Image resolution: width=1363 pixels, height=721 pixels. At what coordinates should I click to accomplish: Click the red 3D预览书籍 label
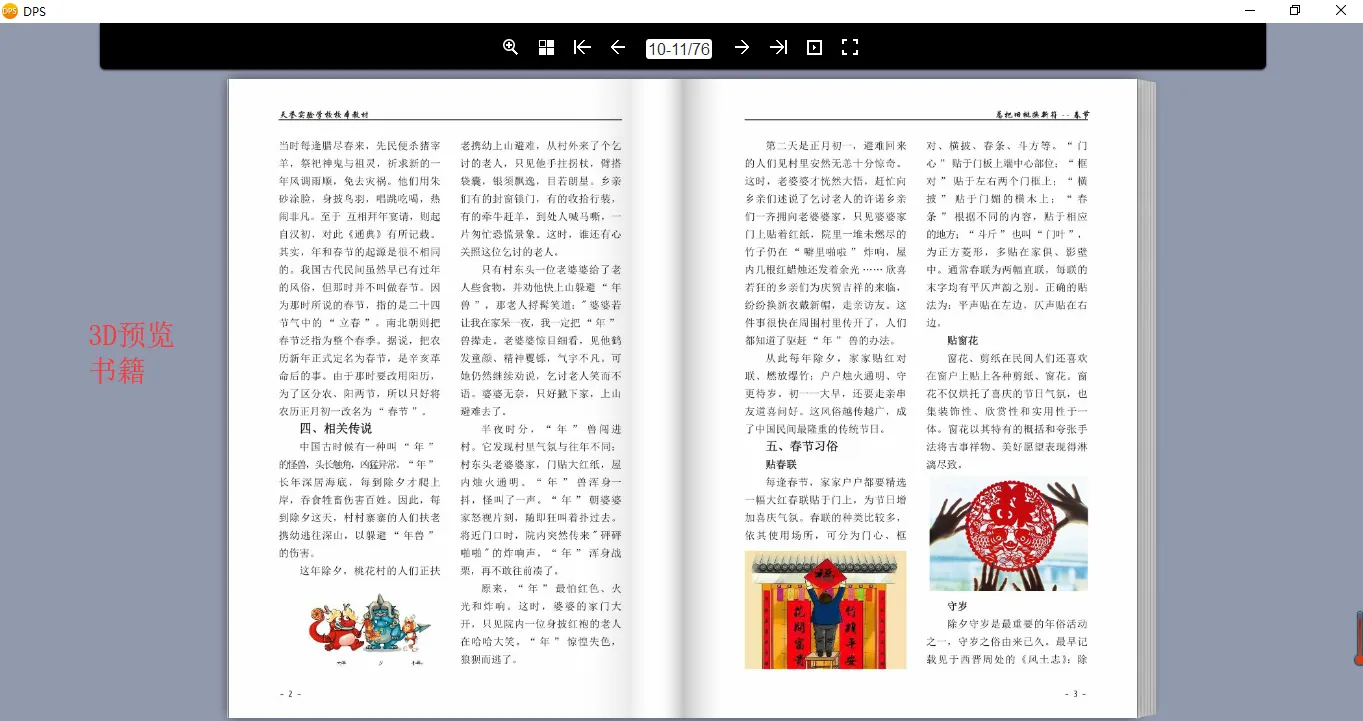pos(131,353)
